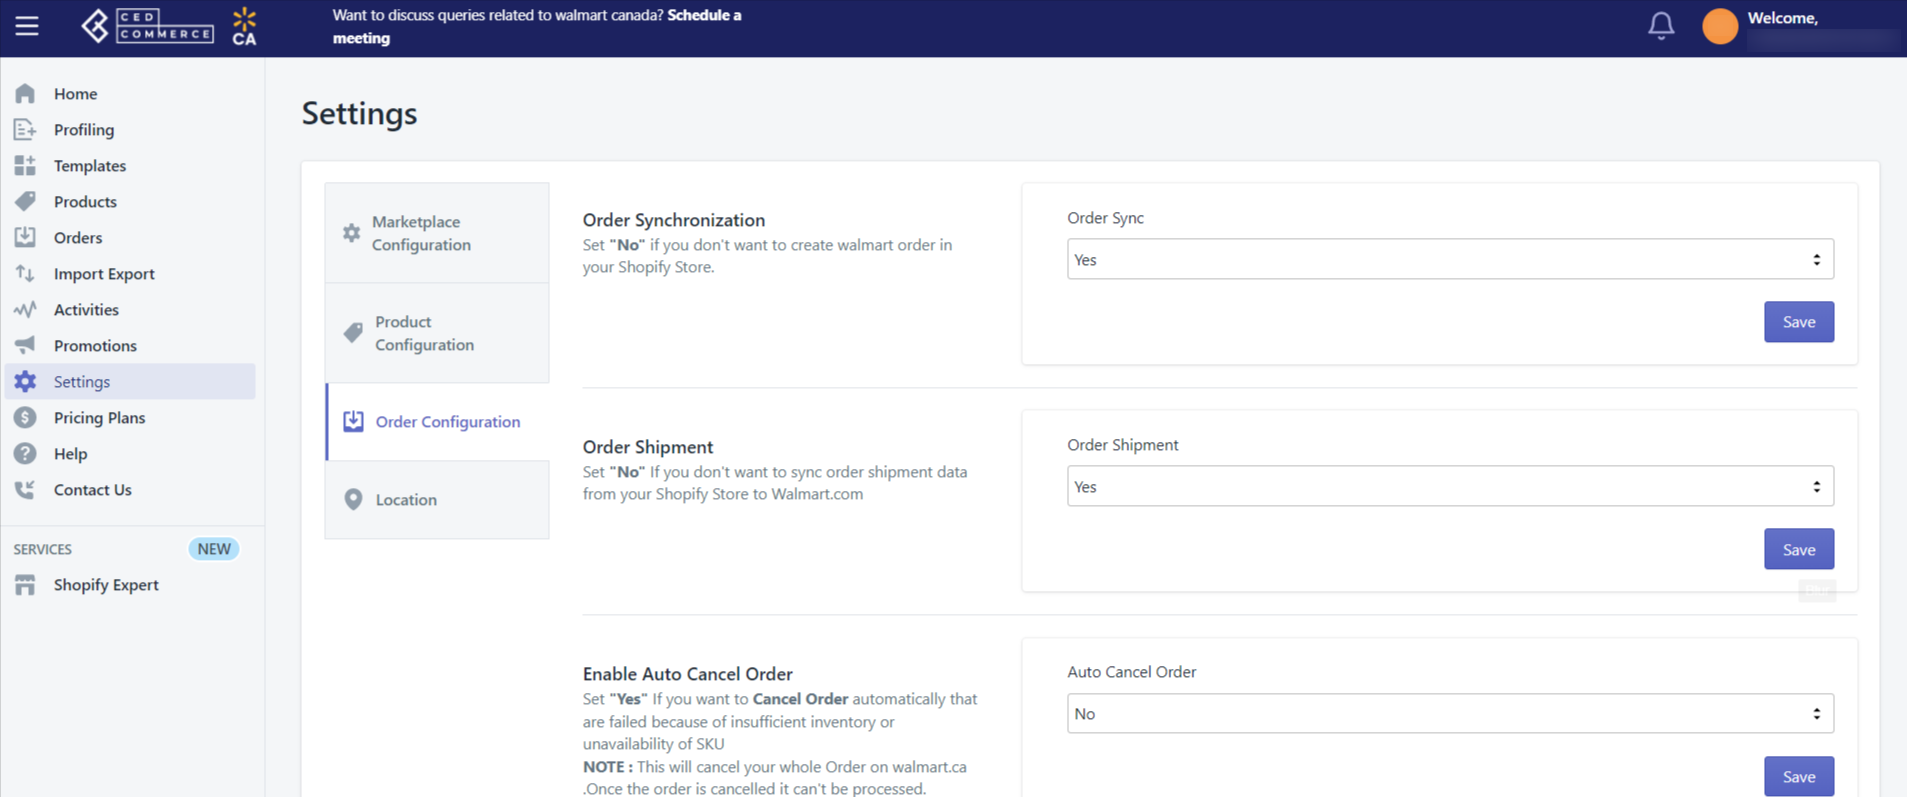The width and height of the screenshot is (1907, 797).
Task: Select the Order Configuration tab
Action: 437,421
